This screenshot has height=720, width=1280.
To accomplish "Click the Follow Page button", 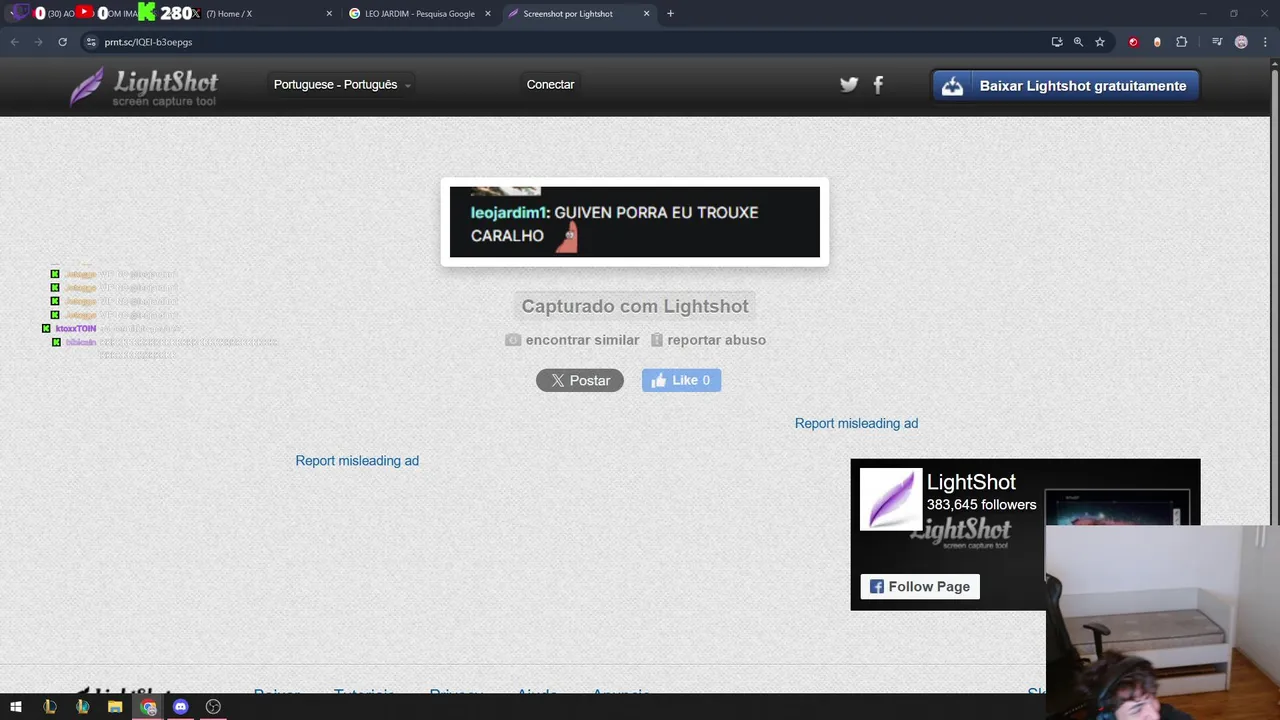I will click(920, 587).
